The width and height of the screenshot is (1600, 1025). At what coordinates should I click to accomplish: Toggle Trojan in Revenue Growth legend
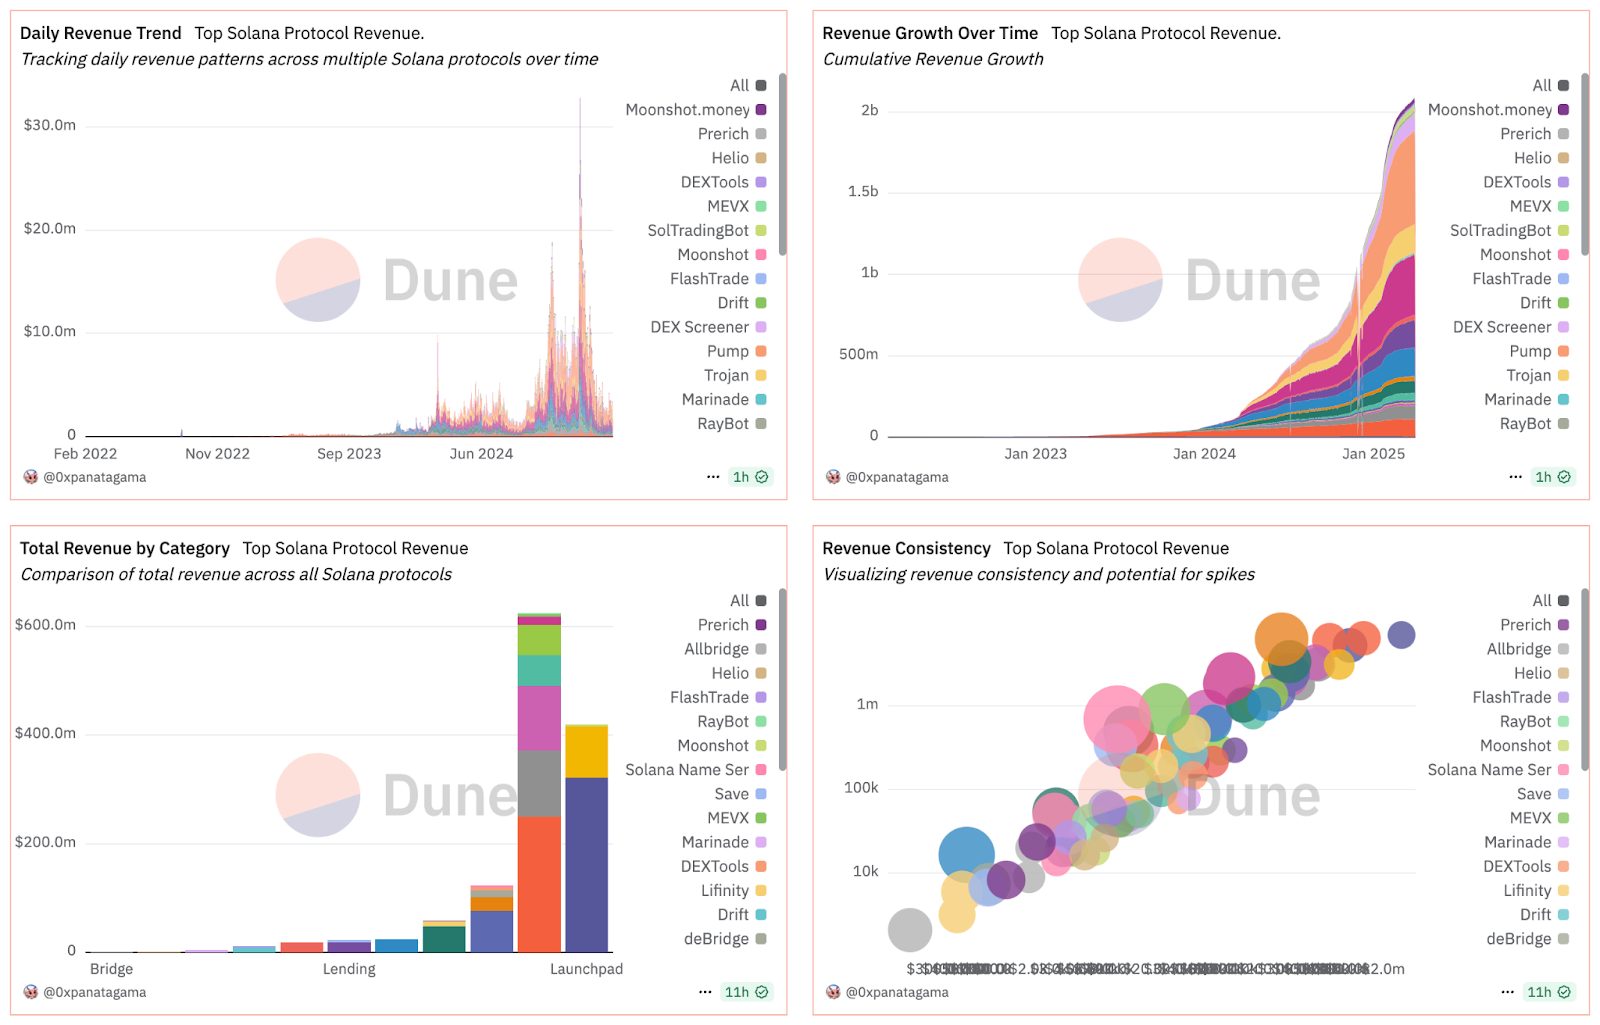[1538, 376]
